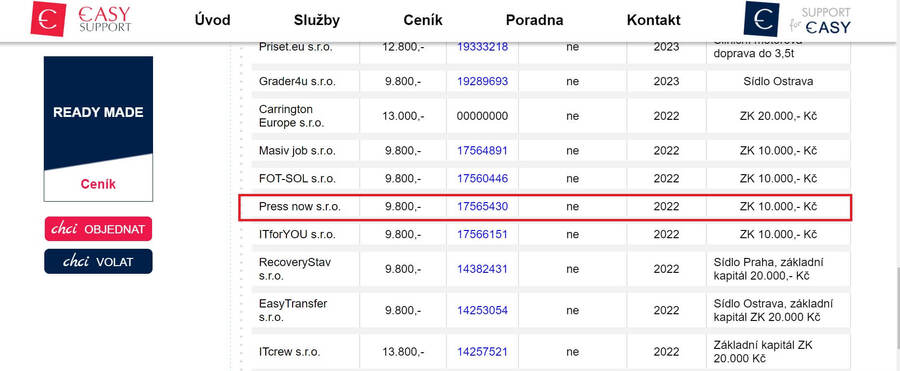Click the 2023 year in Grader4u row
The height and width of the screenshot is (371, 900).
pos(666,82)
